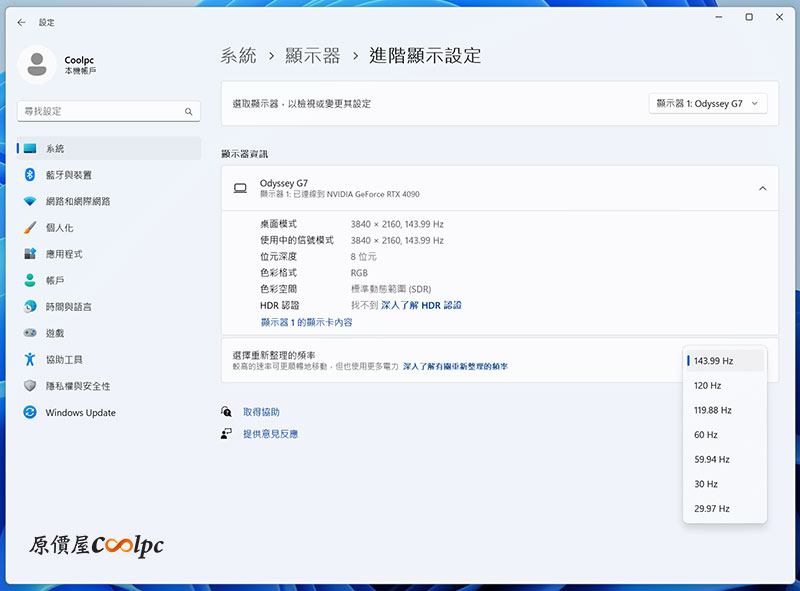Go to 個人化 settings
This screenshot has width=800, height=591.
click(109, 228)
